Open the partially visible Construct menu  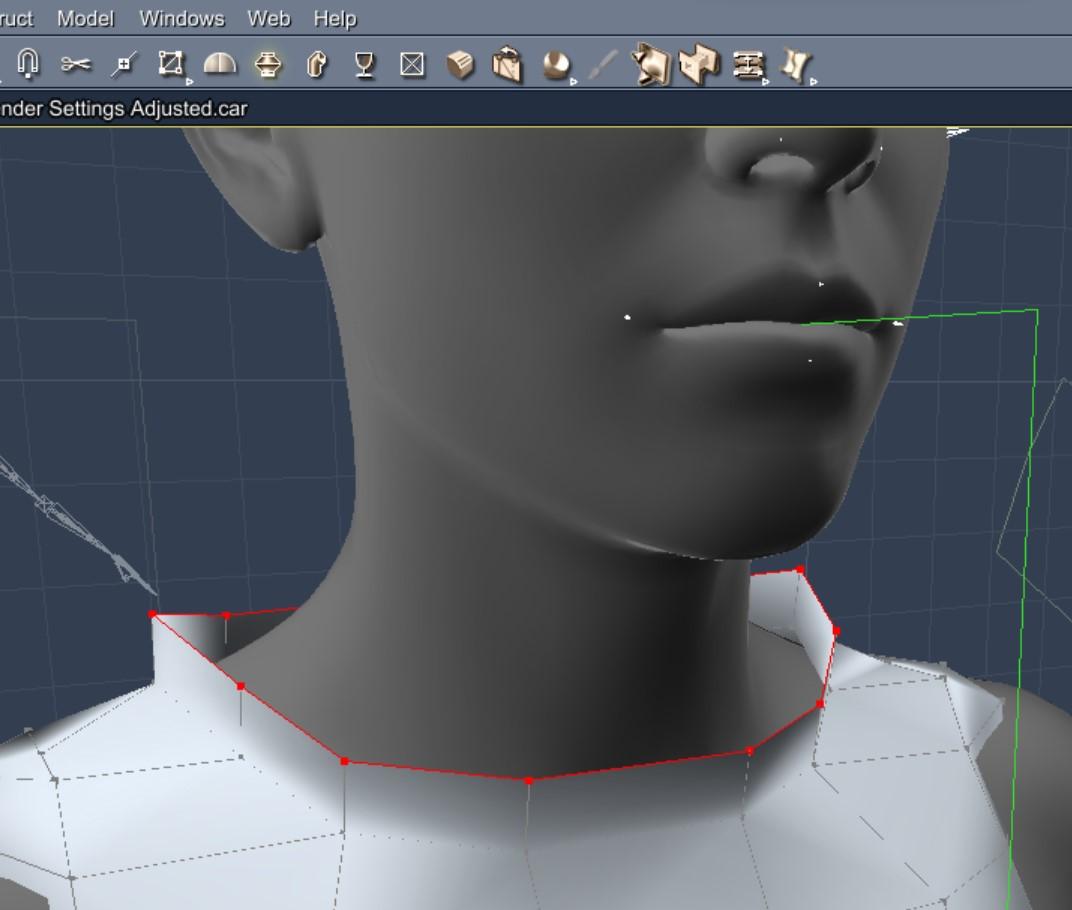[x=16, y=18]
